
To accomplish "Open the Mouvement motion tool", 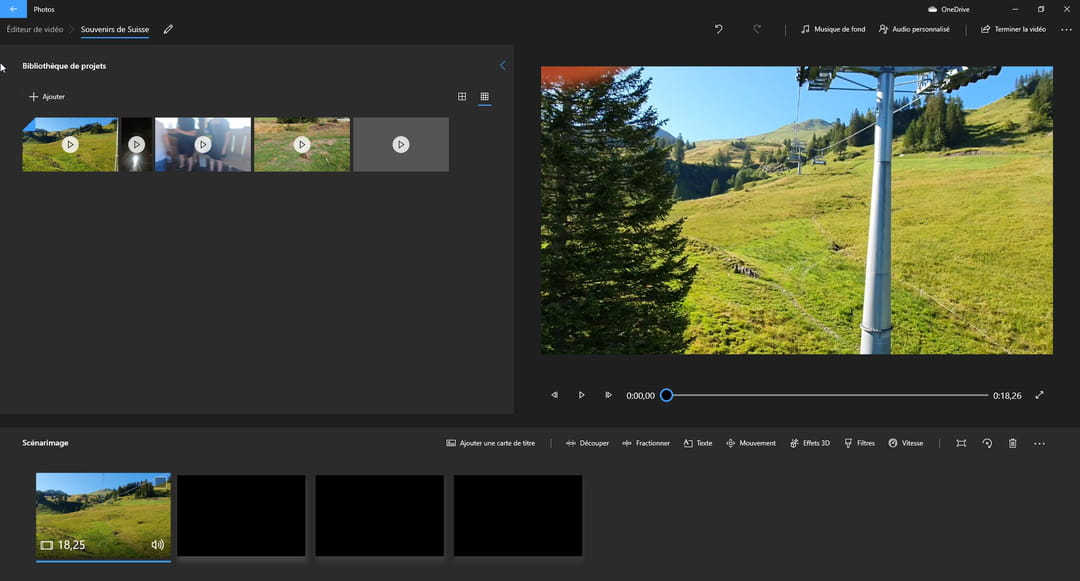I will point(751,442).
